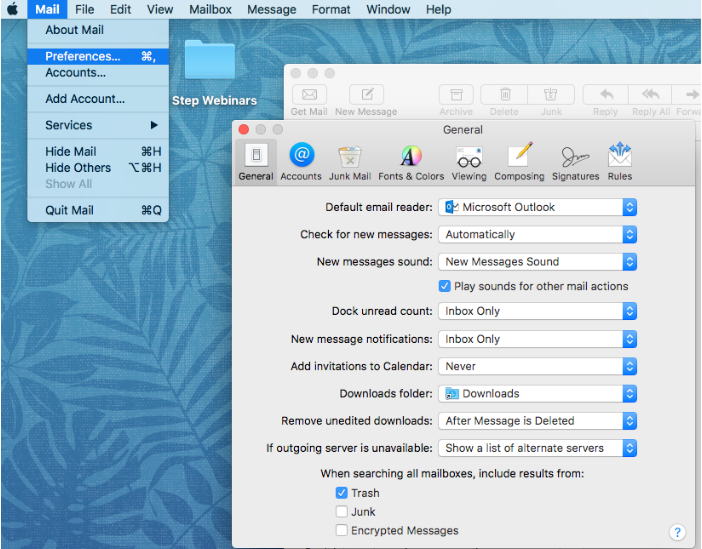This screenshot has height=549, width=702.
Task: Select Hide Others menu item
Action: coord(98,167)
